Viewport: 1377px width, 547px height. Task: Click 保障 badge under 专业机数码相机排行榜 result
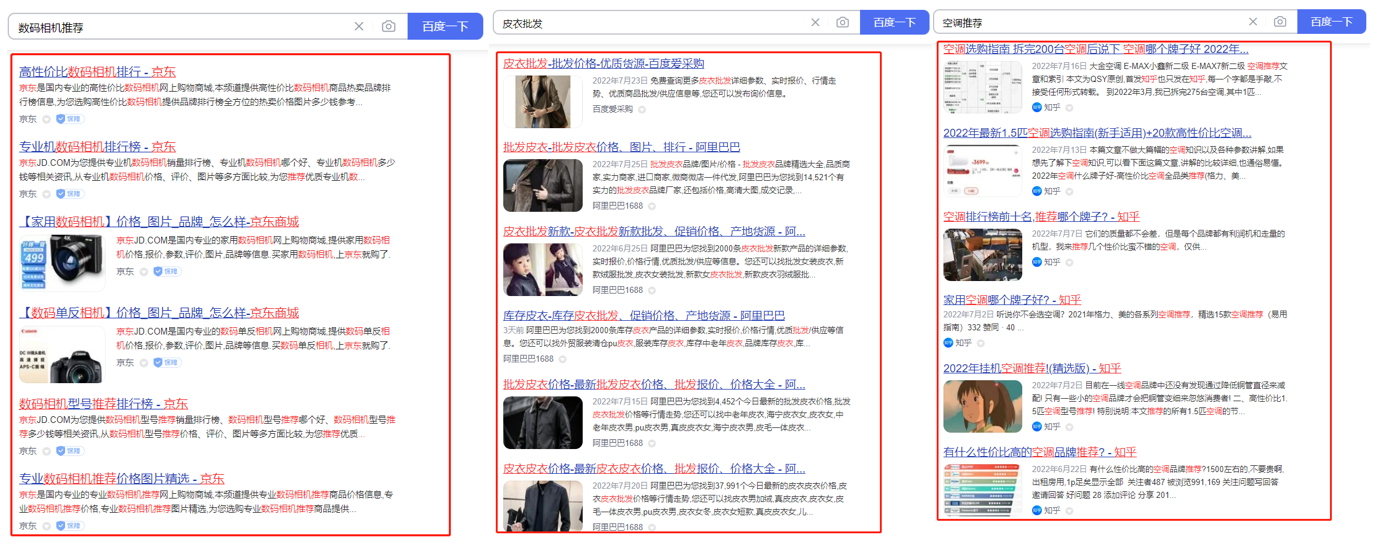click(x=69, y=194)
